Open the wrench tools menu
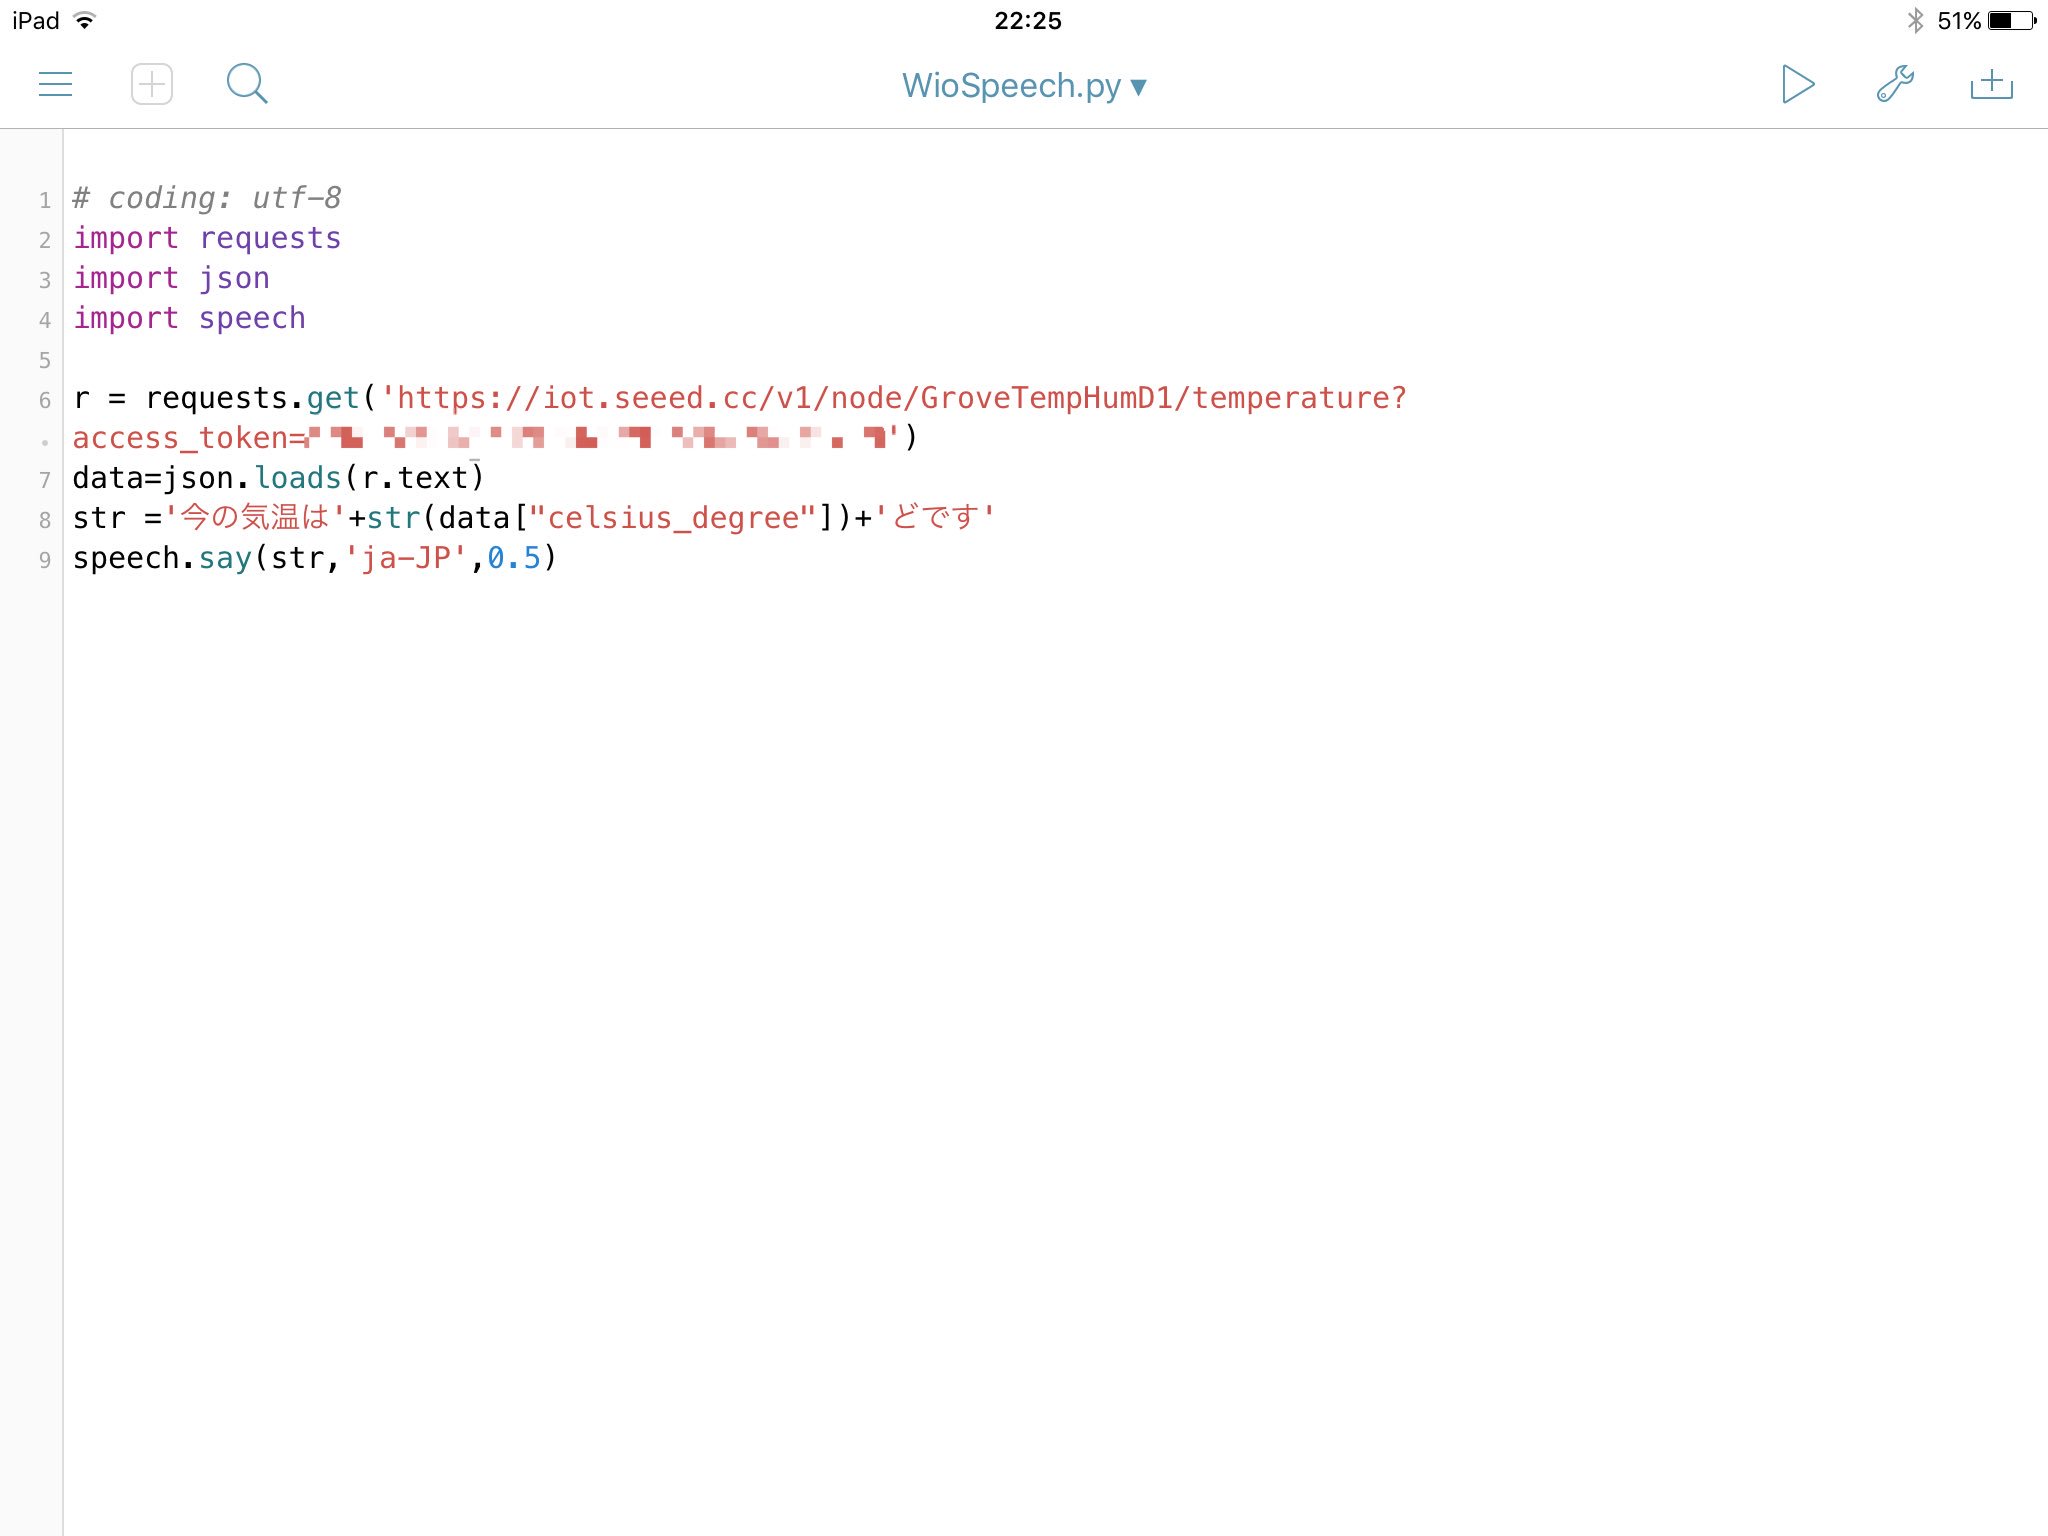2048x1536 pixels. 1895,84
